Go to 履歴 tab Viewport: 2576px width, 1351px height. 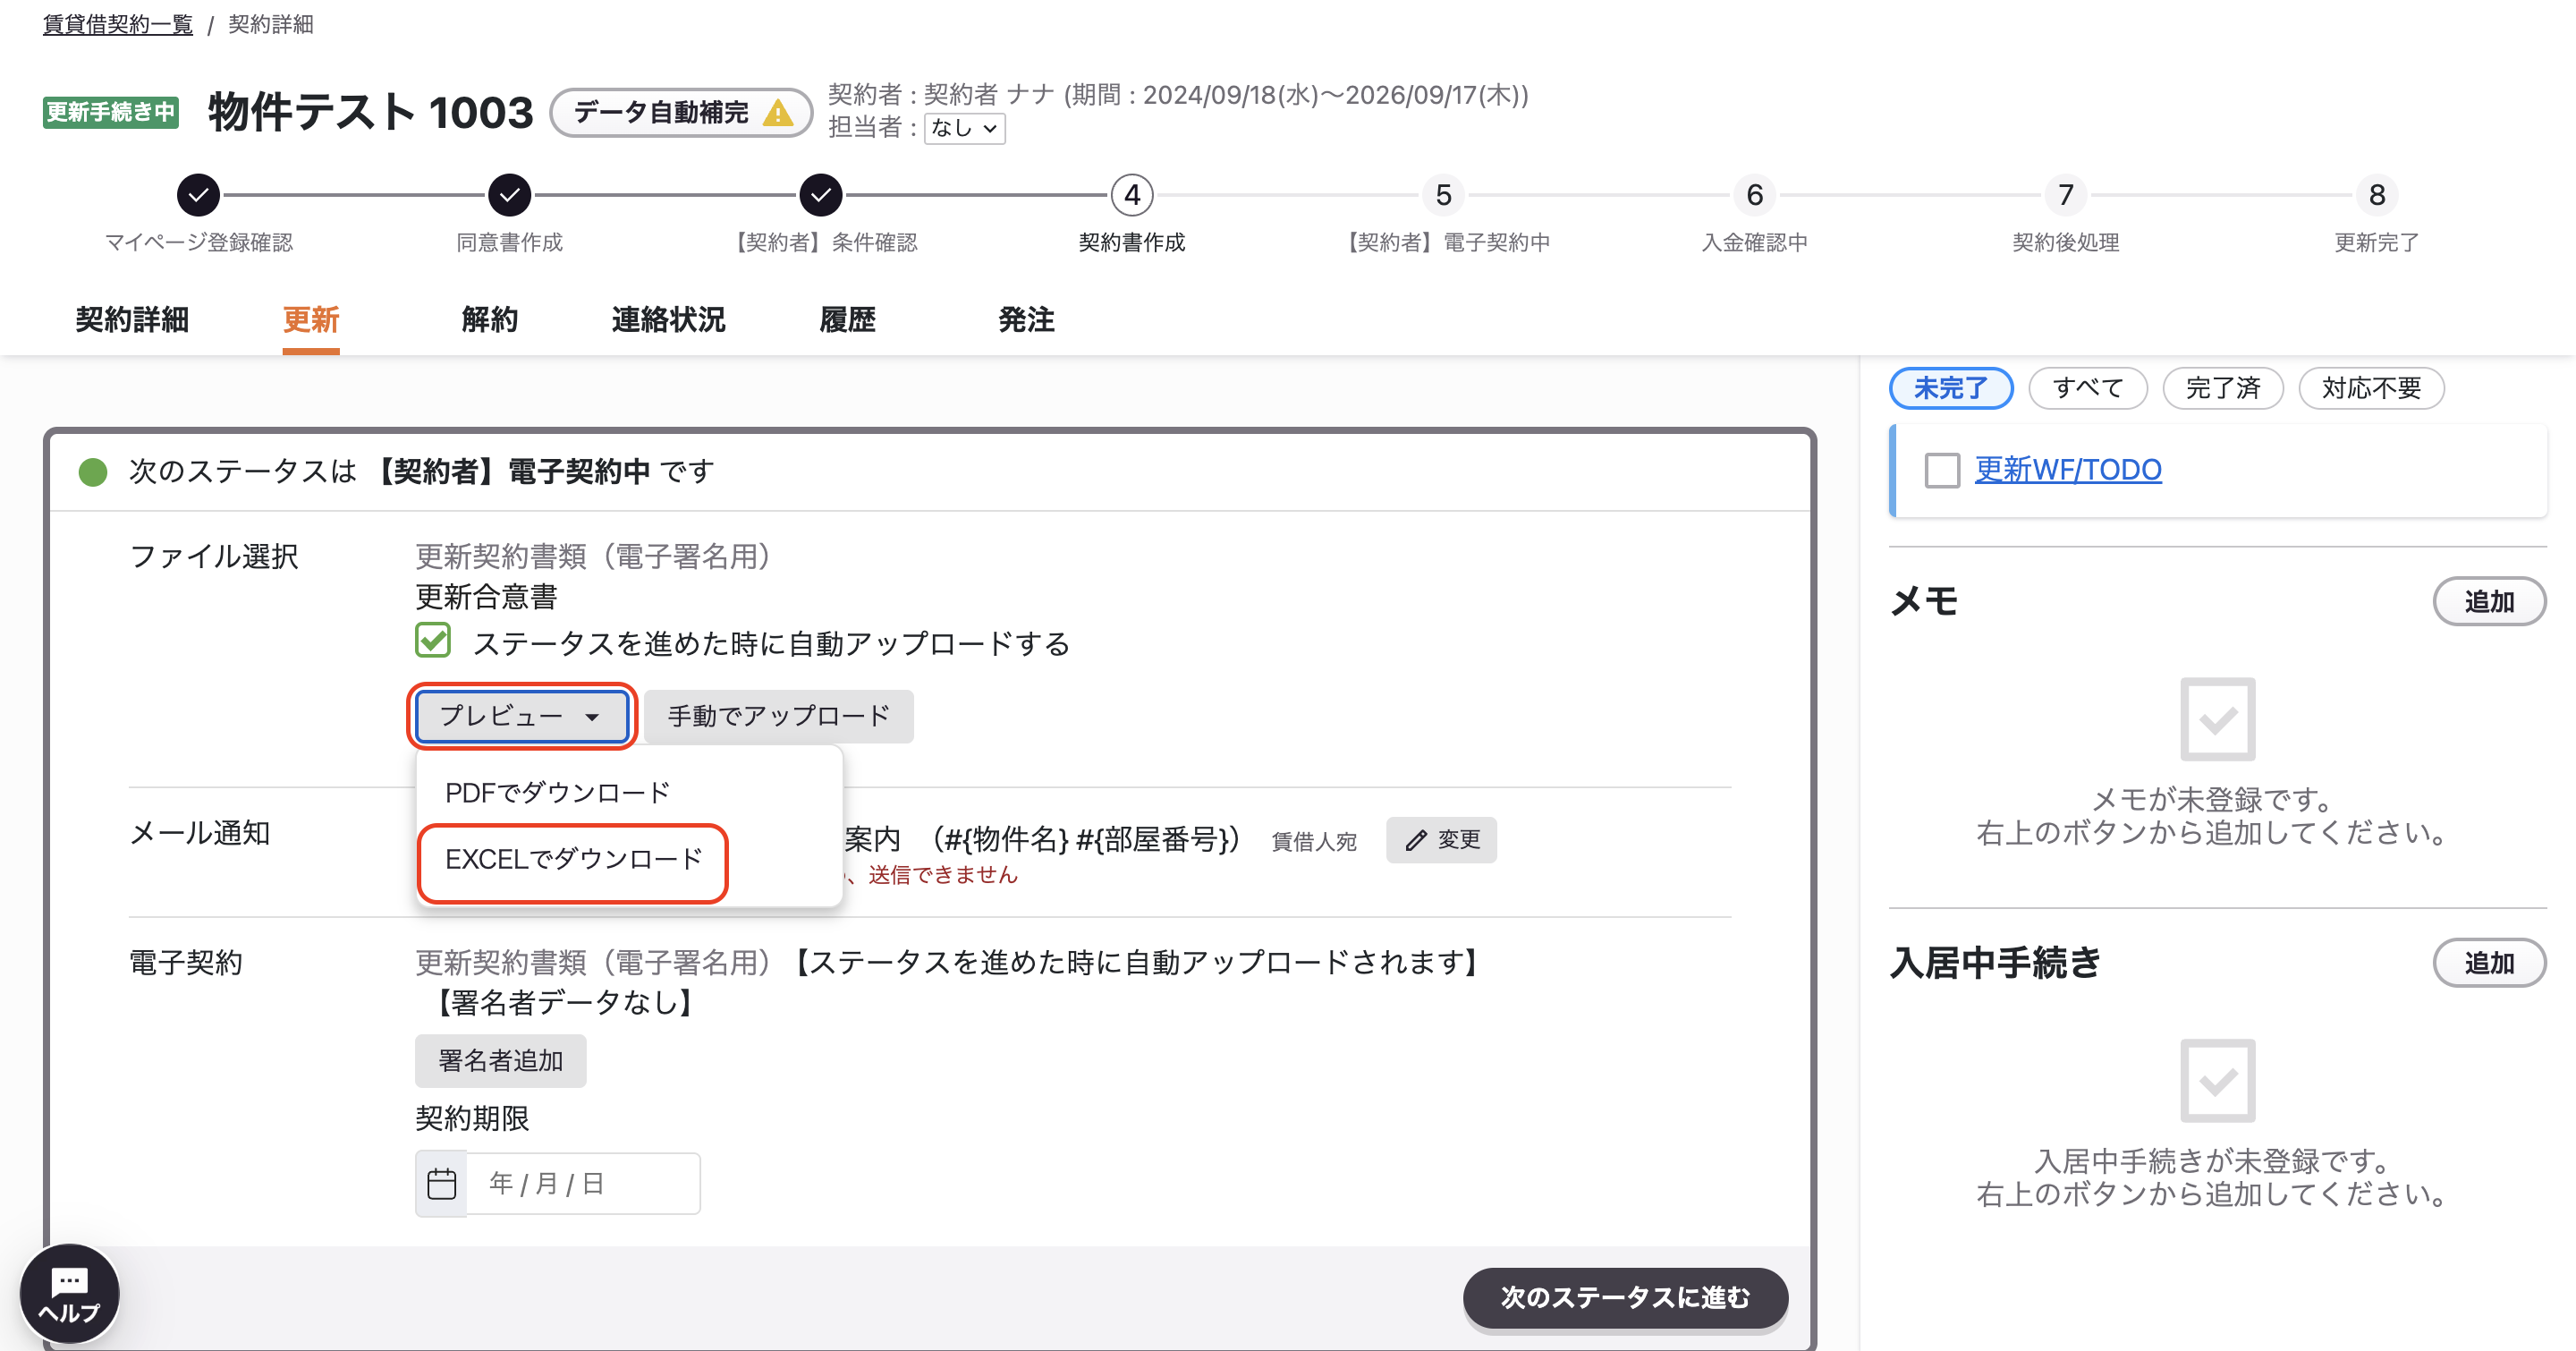tap(848, 320)
